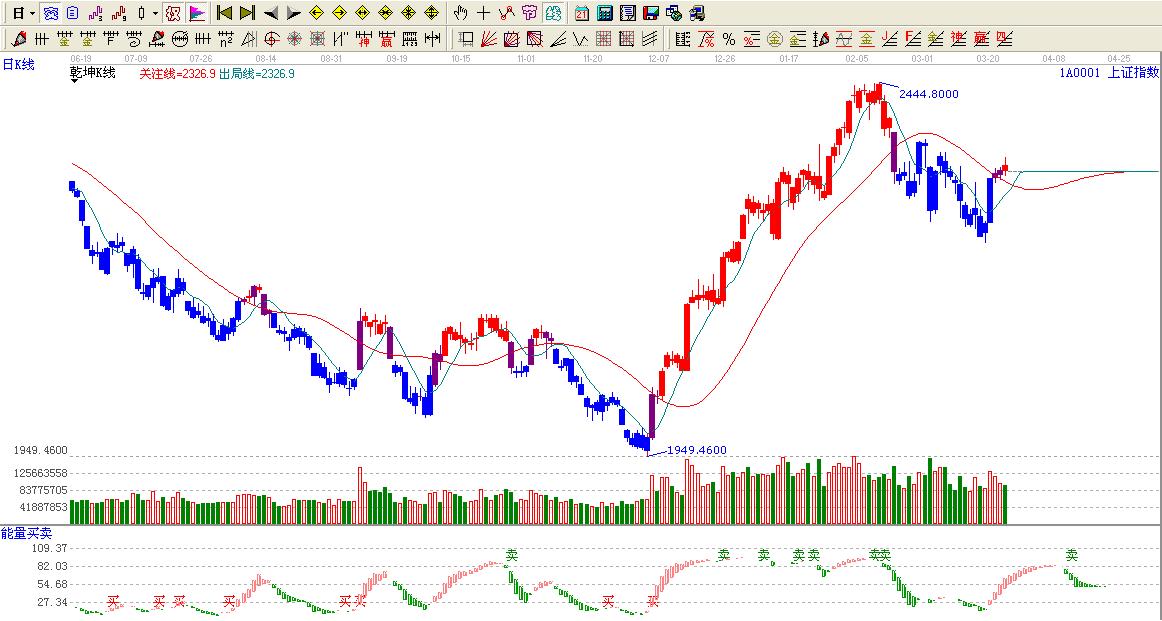Toggle the yellow left-arrow diamond button

(x=316, y=13)
